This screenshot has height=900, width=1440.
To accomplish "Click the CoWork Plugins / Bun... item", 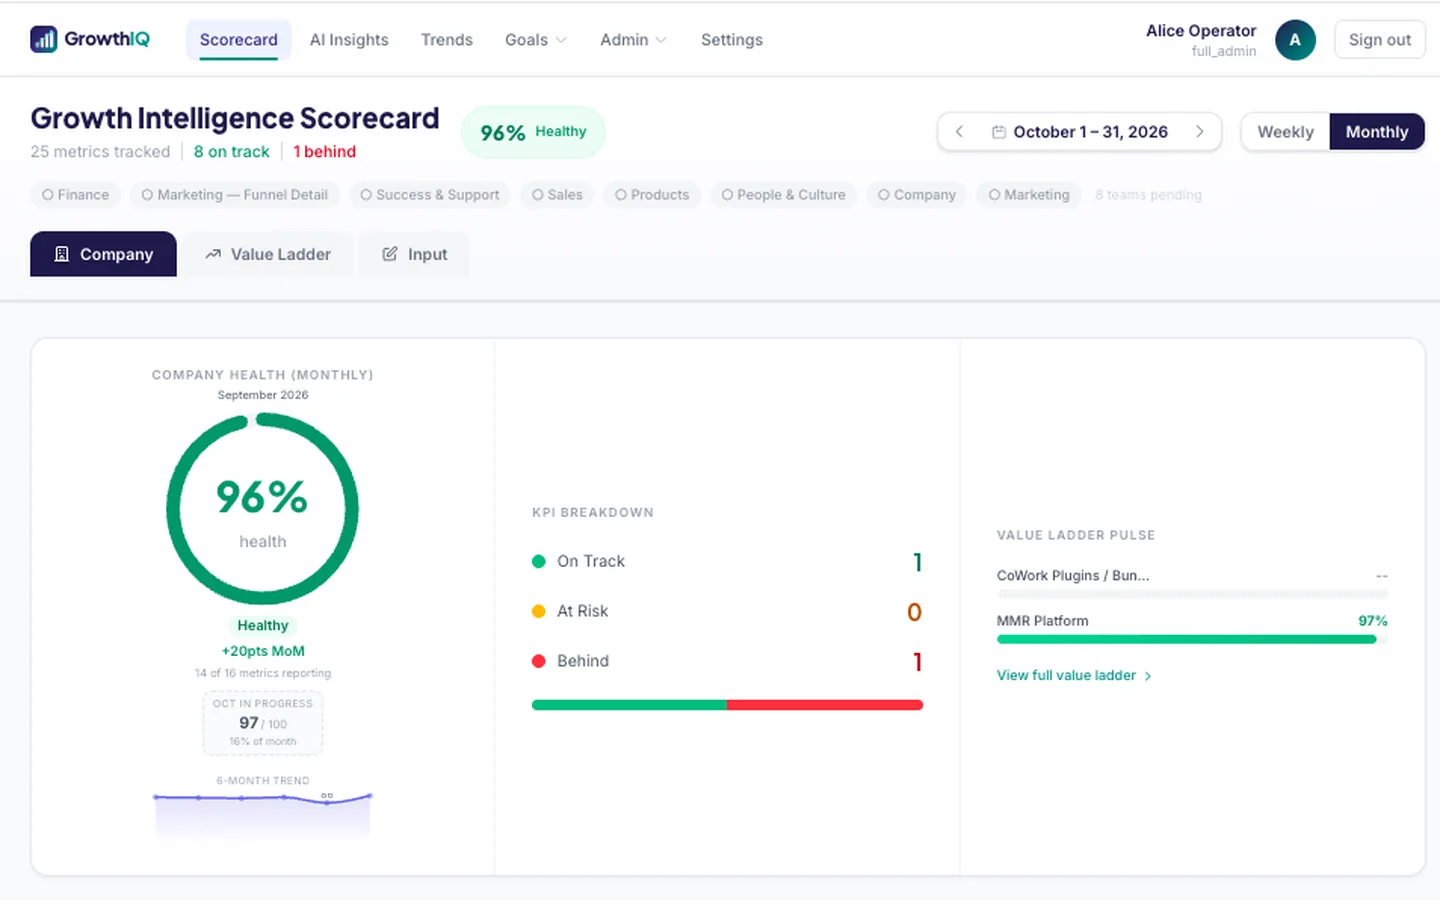I will (1073, 576).
